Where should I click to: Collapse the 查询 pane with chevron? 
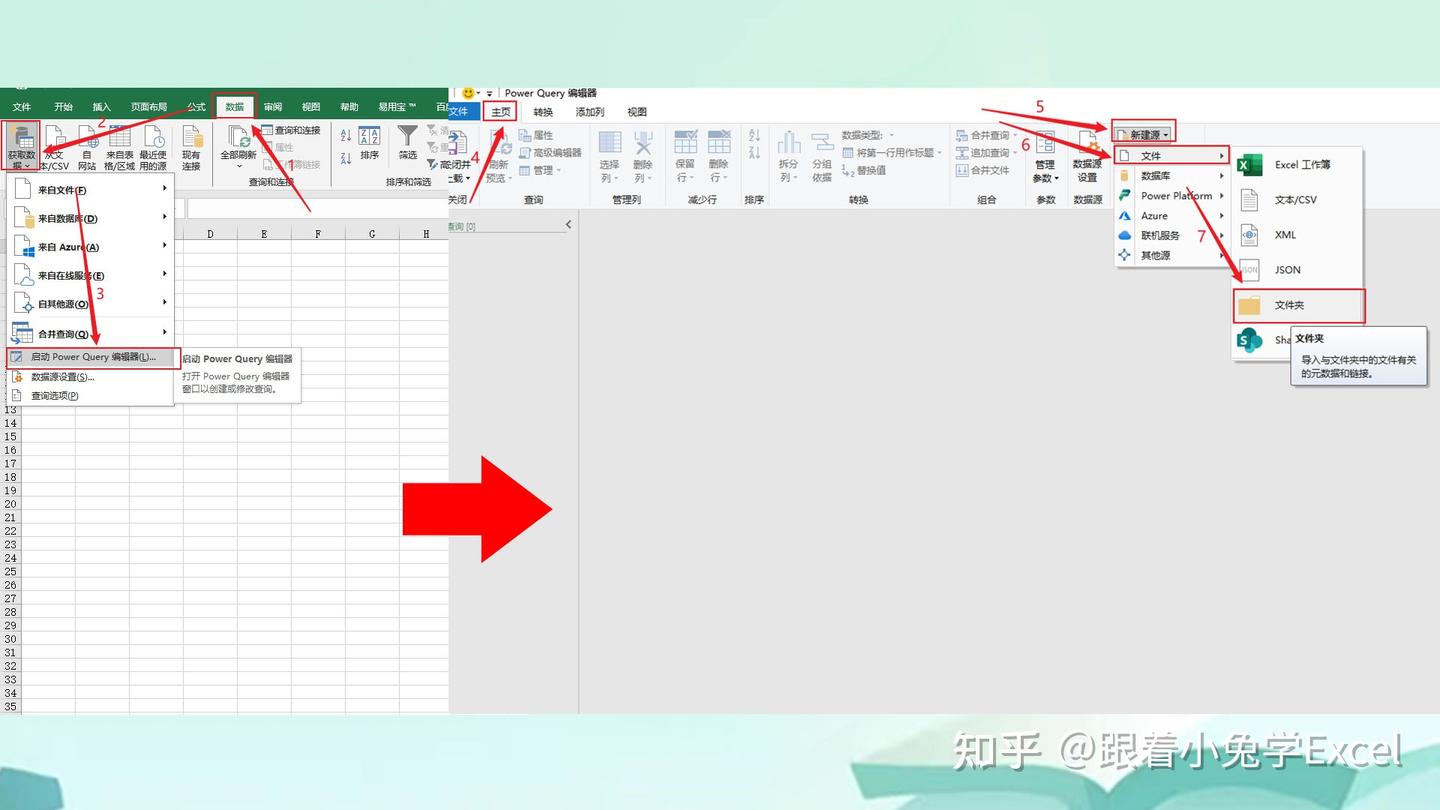click(x=568, y=225)
